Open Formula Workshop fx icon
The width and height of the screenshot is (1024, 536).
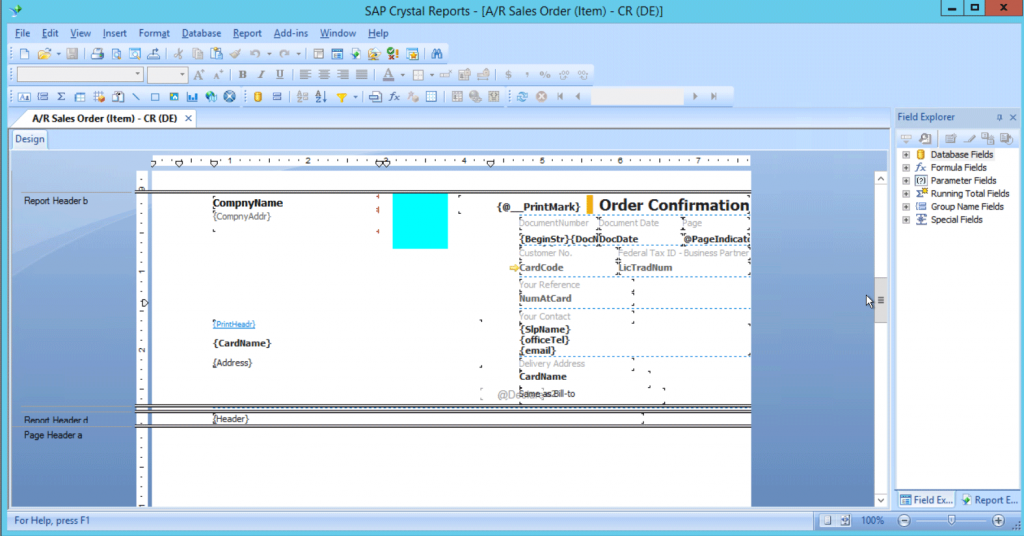394,97
